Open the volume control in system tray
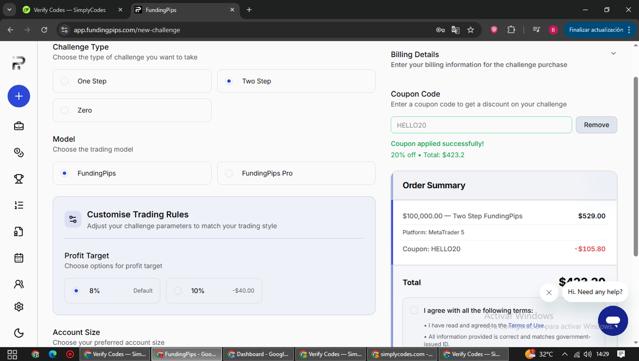The width and height of the screenshot is (639, 361). click(x=588, y=354)
